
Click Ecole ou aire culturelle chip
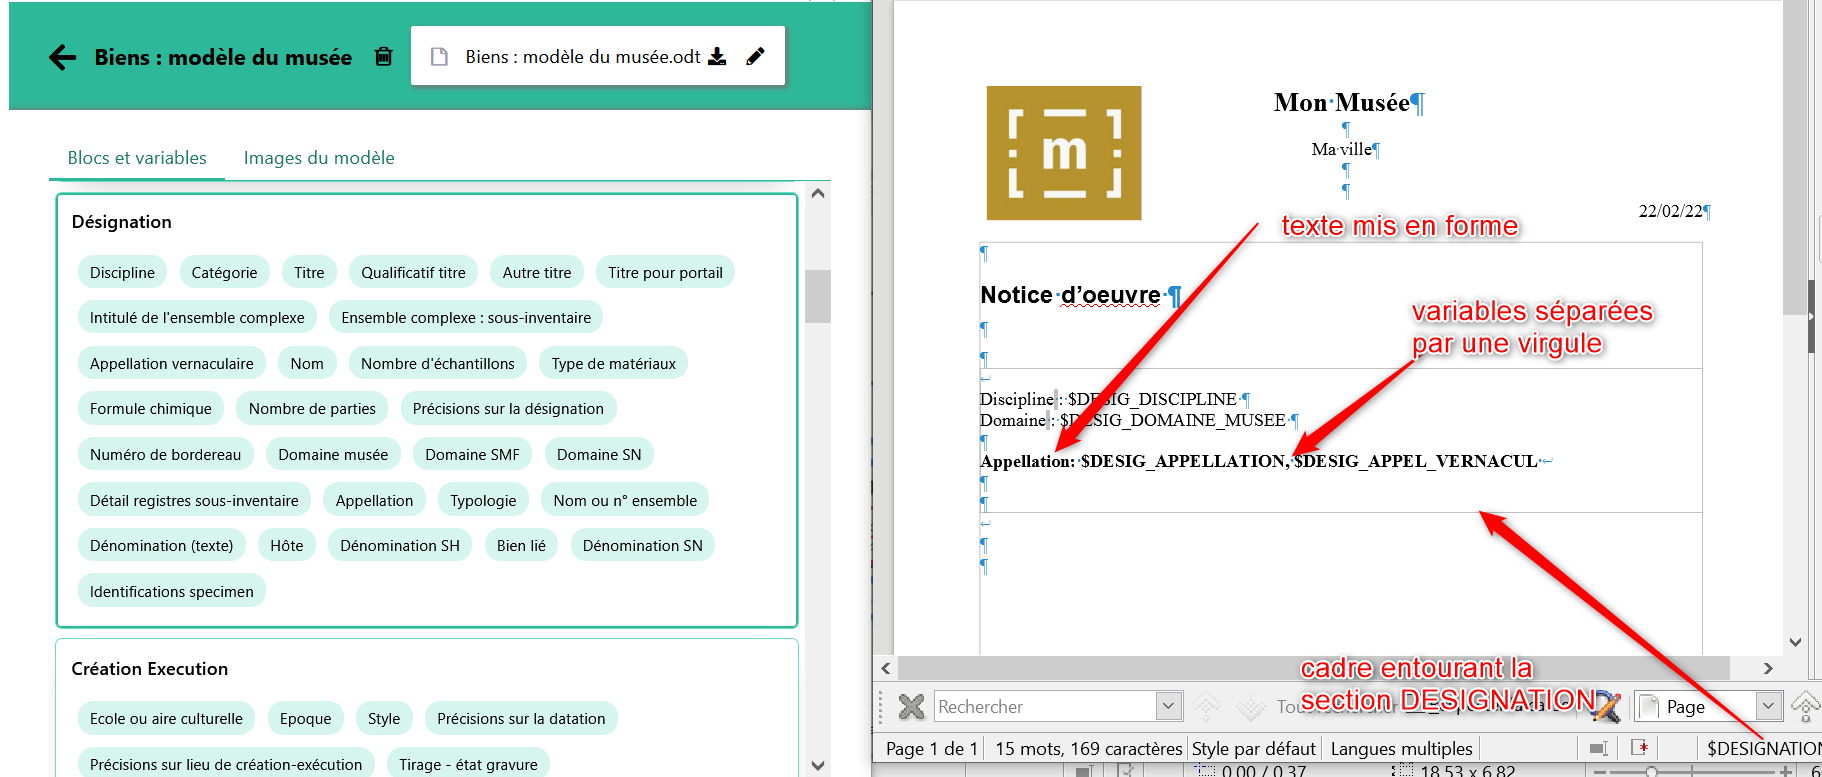(x=166, y=718)
